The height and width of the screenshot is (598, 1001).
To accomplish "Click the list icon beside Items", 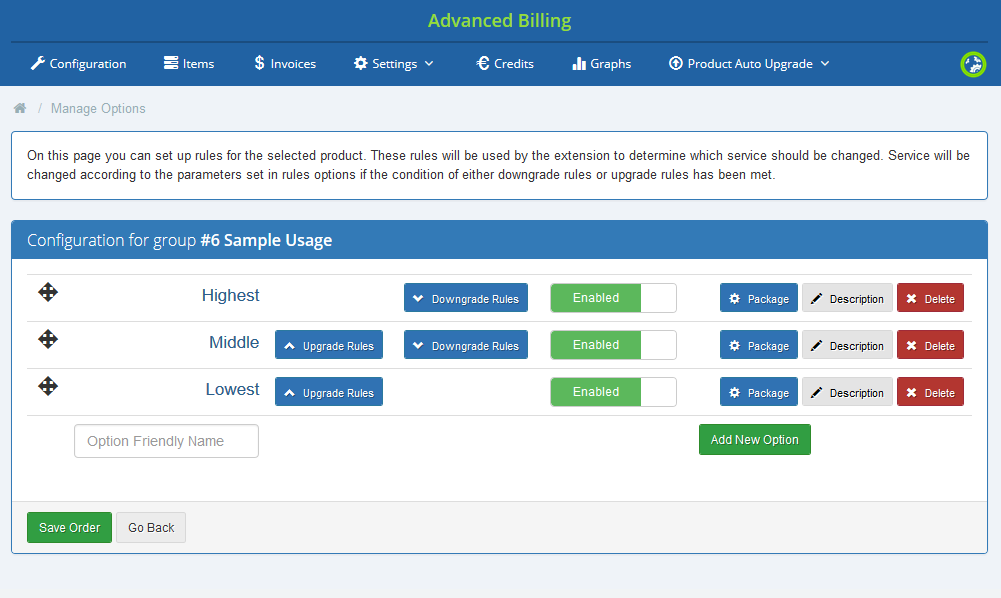I will coord(170,63).
